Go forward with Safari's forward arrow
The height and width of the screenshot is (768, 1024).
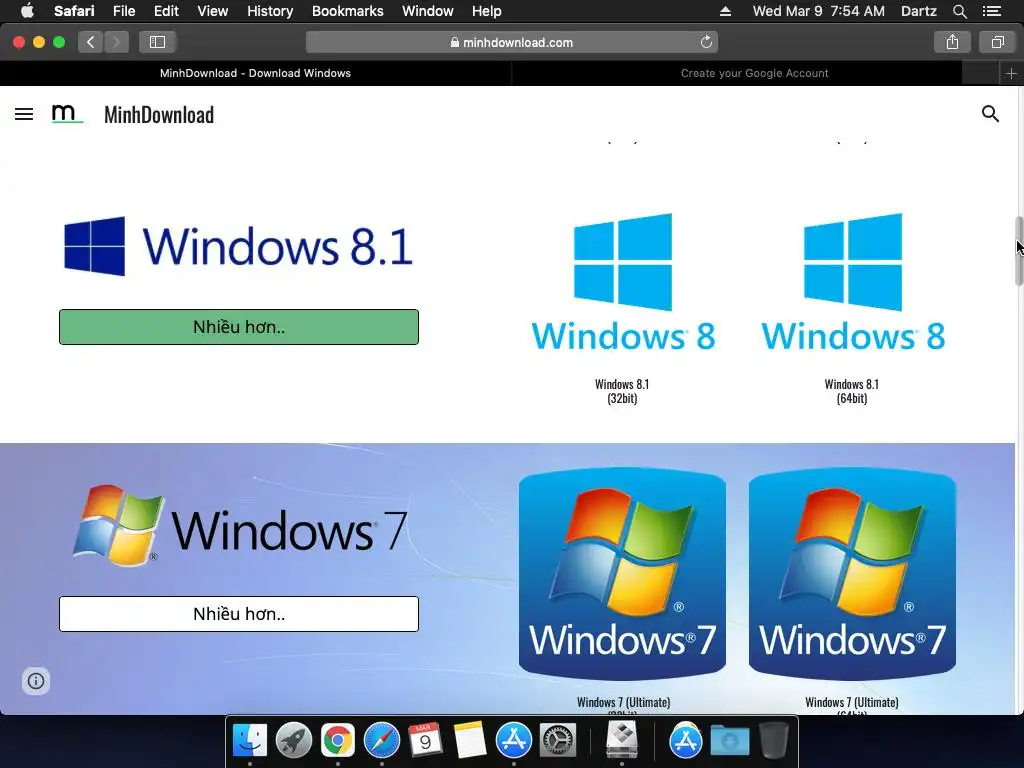(116, 42)
